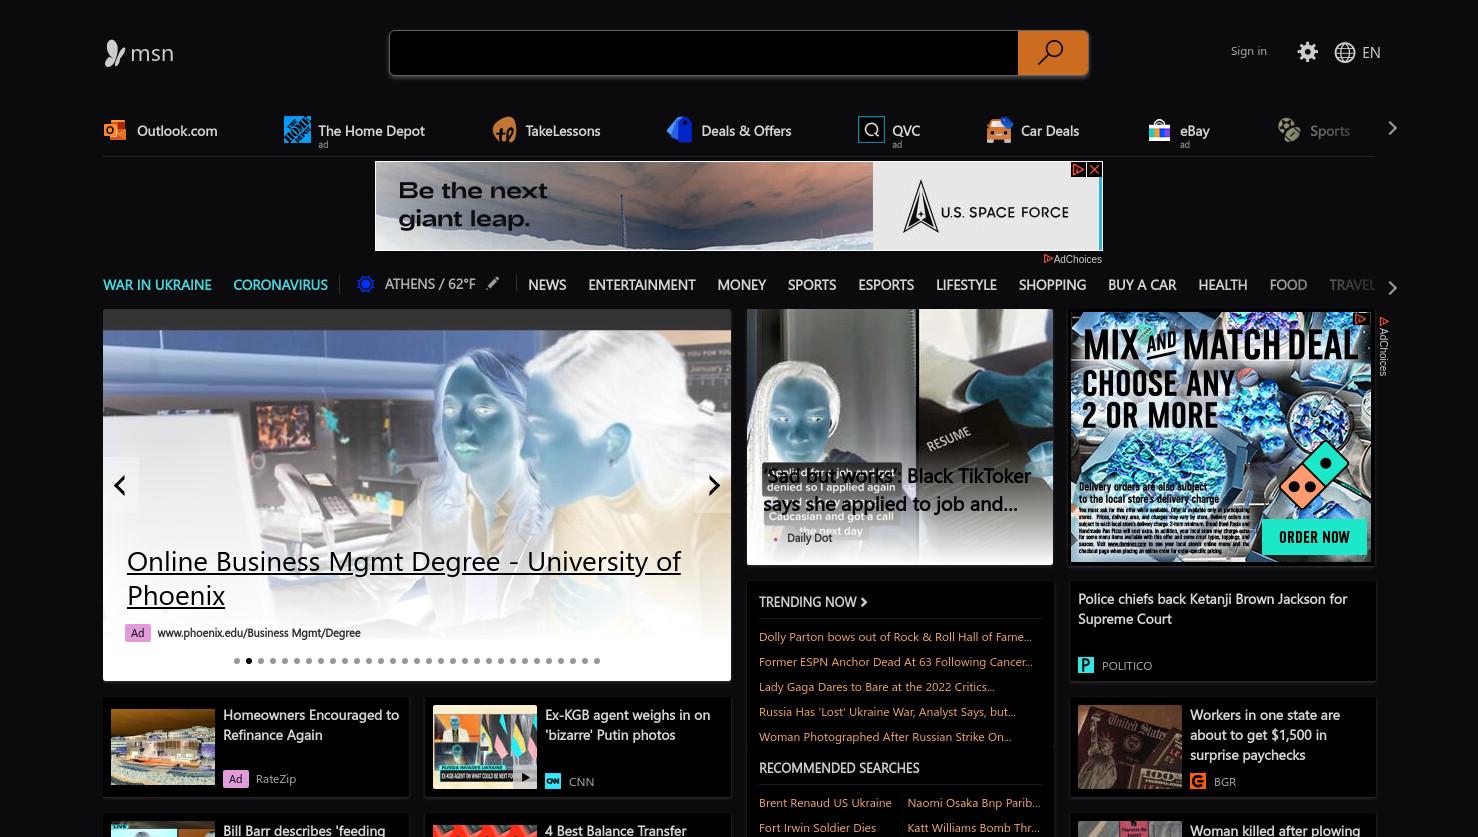Open Coronavirus tab

tap(280, 285)
